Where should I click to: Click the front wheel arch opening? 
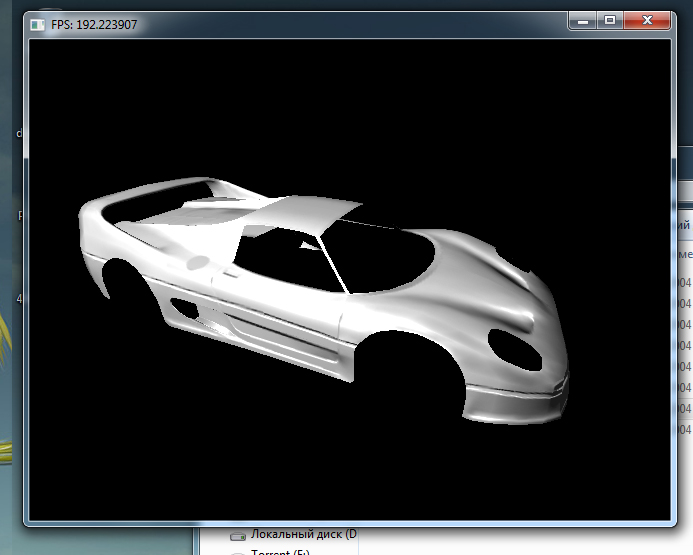point(408,375)
